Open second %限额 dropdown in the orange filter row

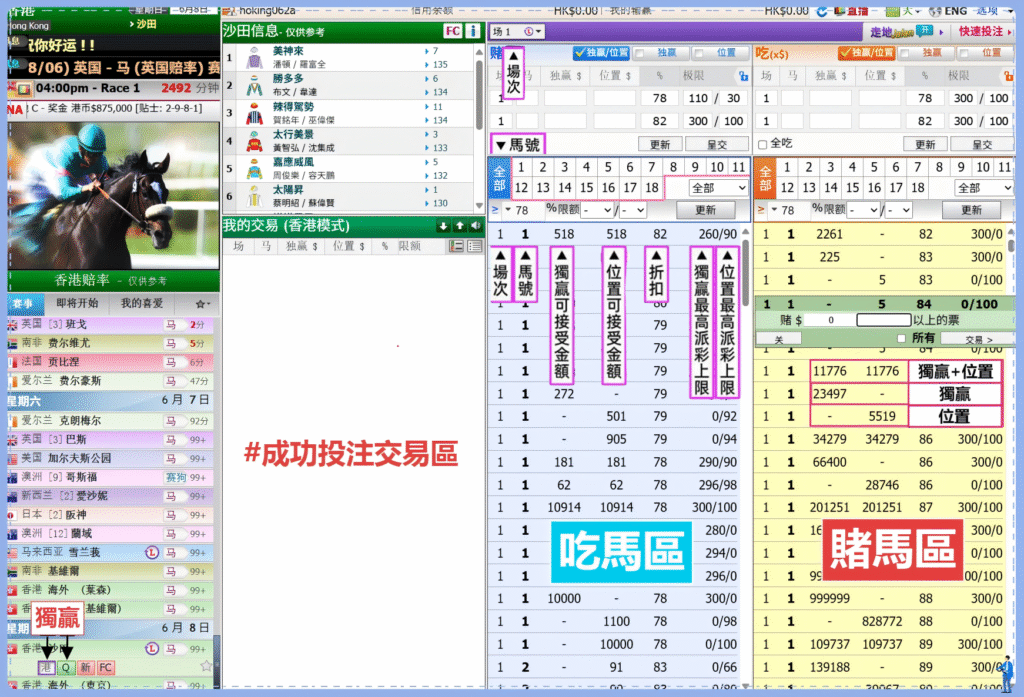coord(897,210)
